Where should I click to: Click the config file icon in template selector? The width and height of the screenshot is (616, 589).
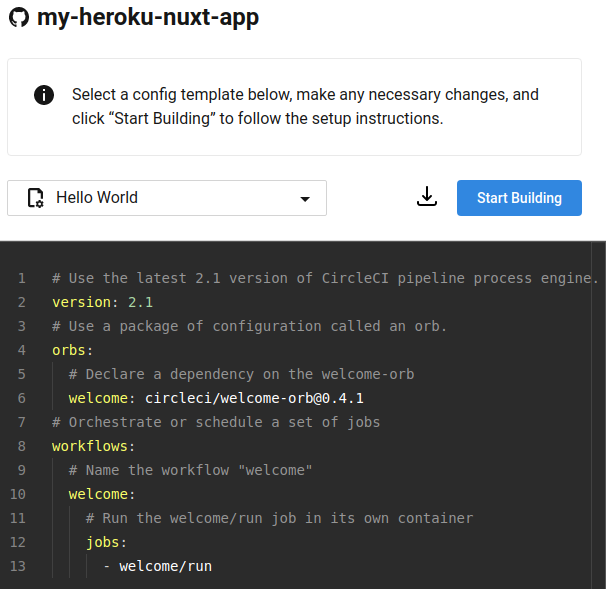click(x=36, y=198)
